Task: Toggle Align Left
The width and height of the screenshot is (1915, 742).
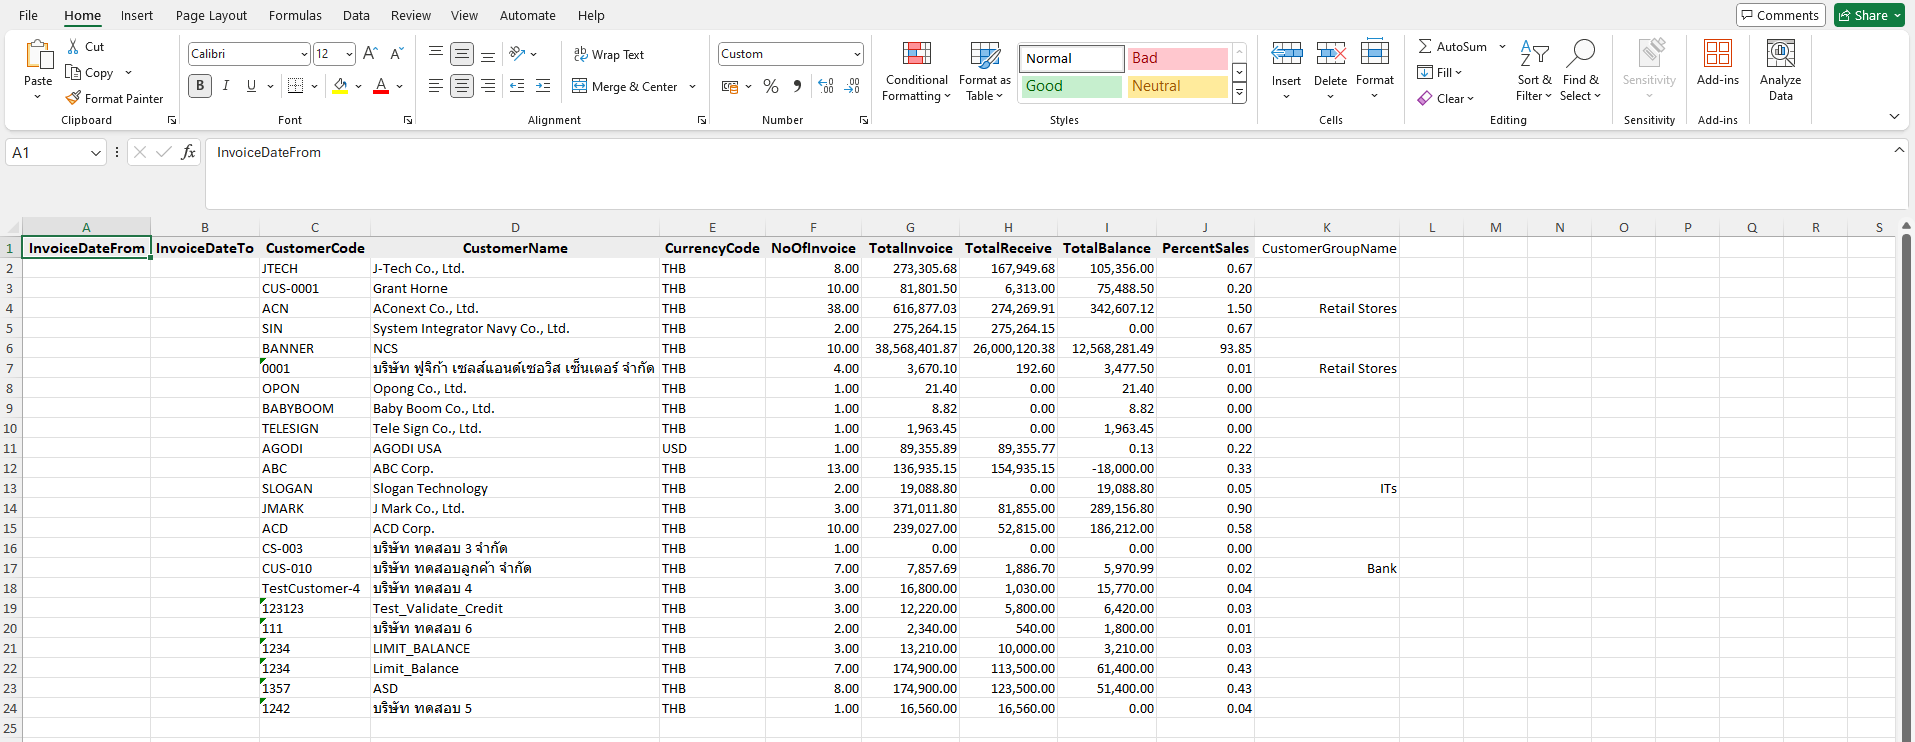Action: point(436,86)
